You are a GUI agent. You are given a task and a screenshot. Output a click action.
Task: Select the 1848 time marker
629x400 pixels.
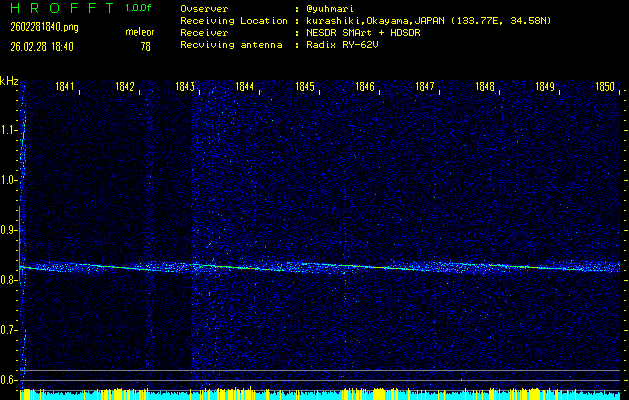pos(485,87)
